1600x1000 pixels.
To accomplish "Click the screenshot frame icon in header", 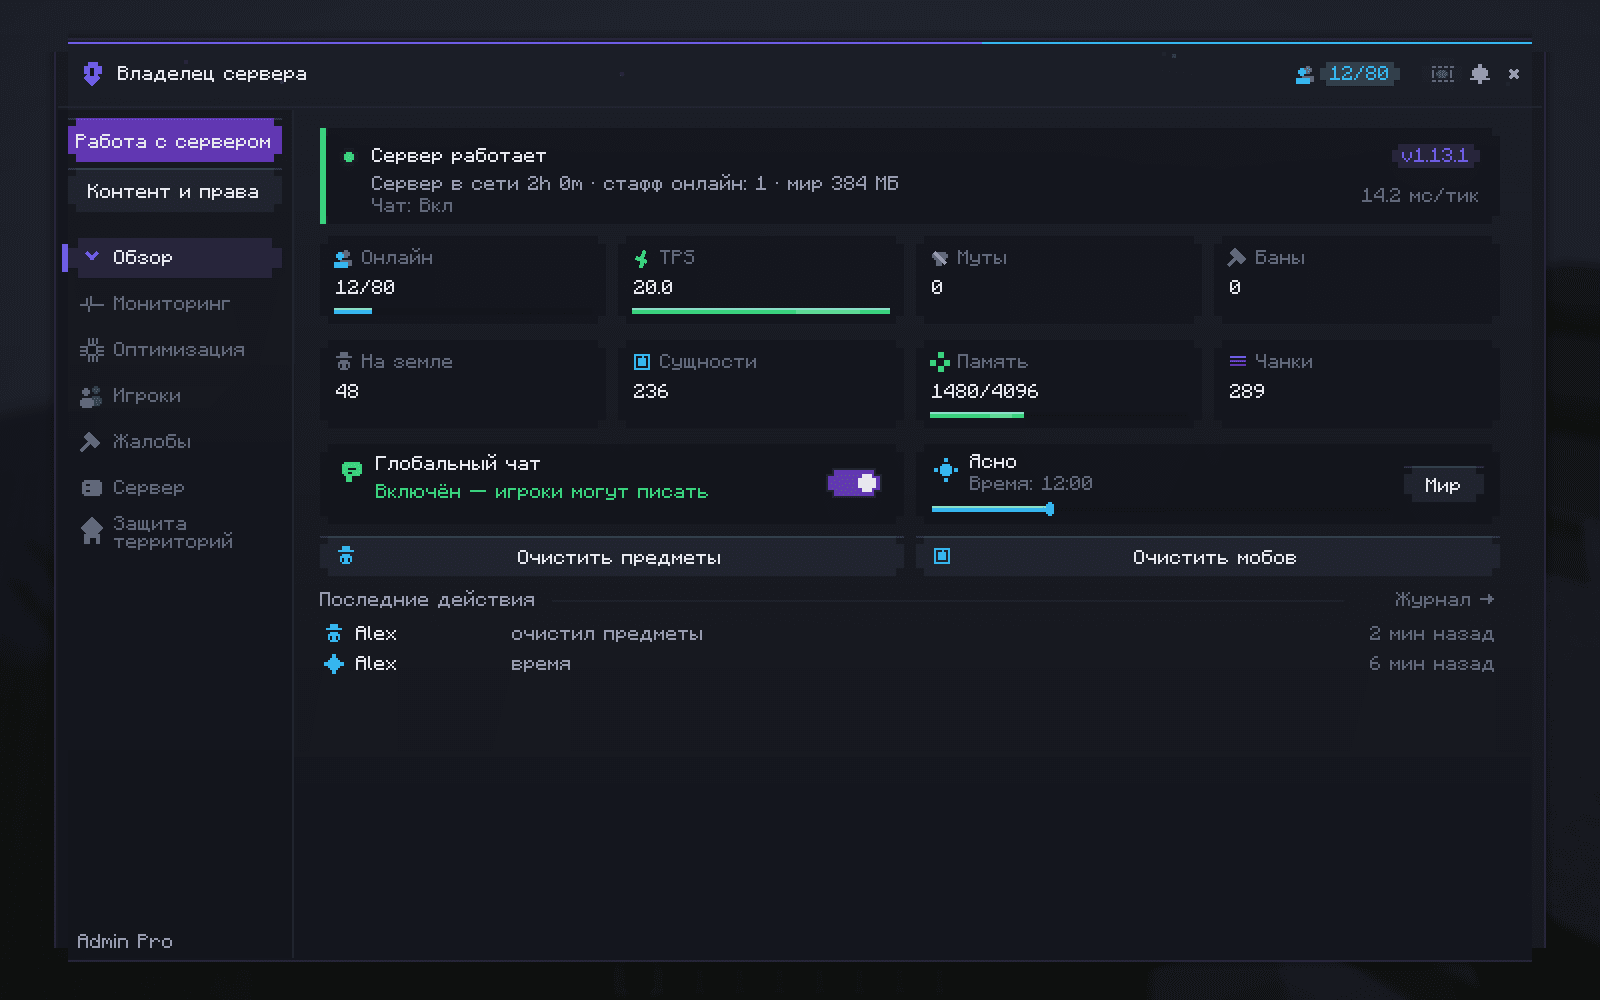I will [1442, 74].
